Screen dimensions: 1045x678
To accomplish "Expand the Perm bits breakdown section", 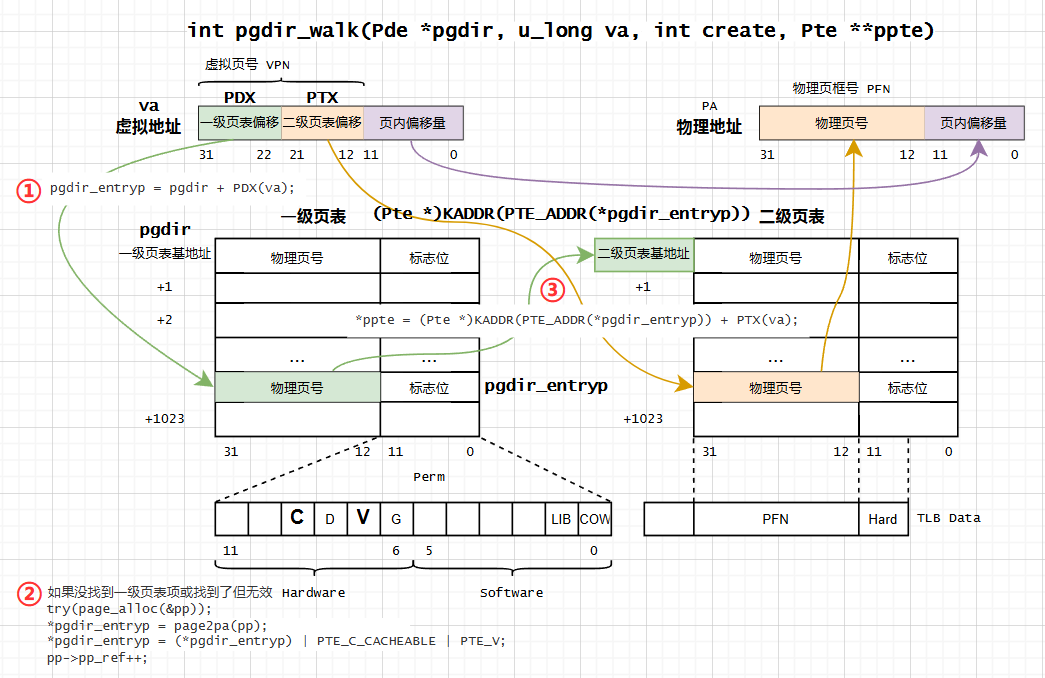I will tap(429, 477).
